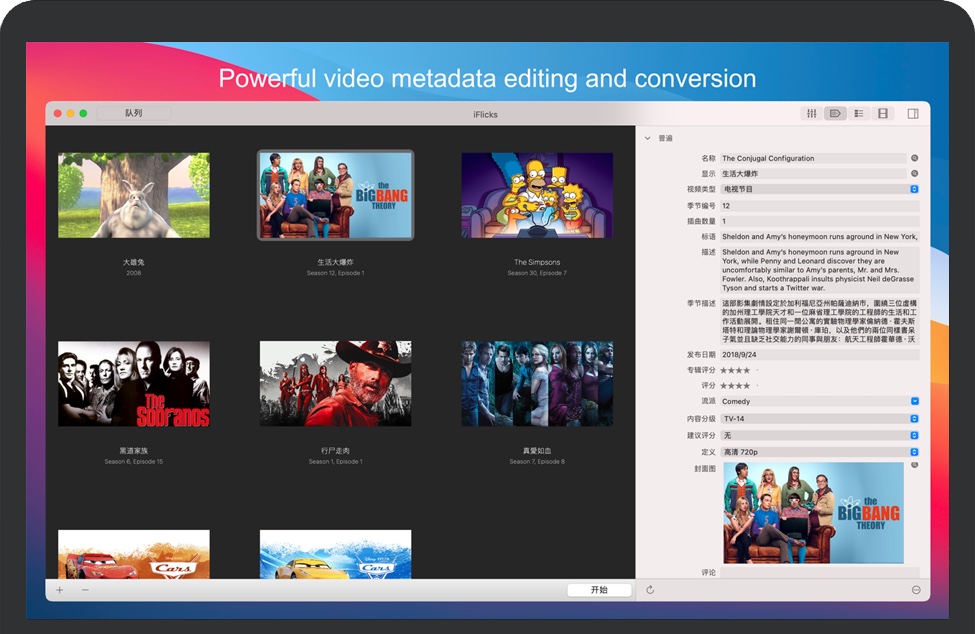Viewport: 975px width, 634px height.
Task: Click search icon next to 名称 field
Action: (x=914, y=158)
